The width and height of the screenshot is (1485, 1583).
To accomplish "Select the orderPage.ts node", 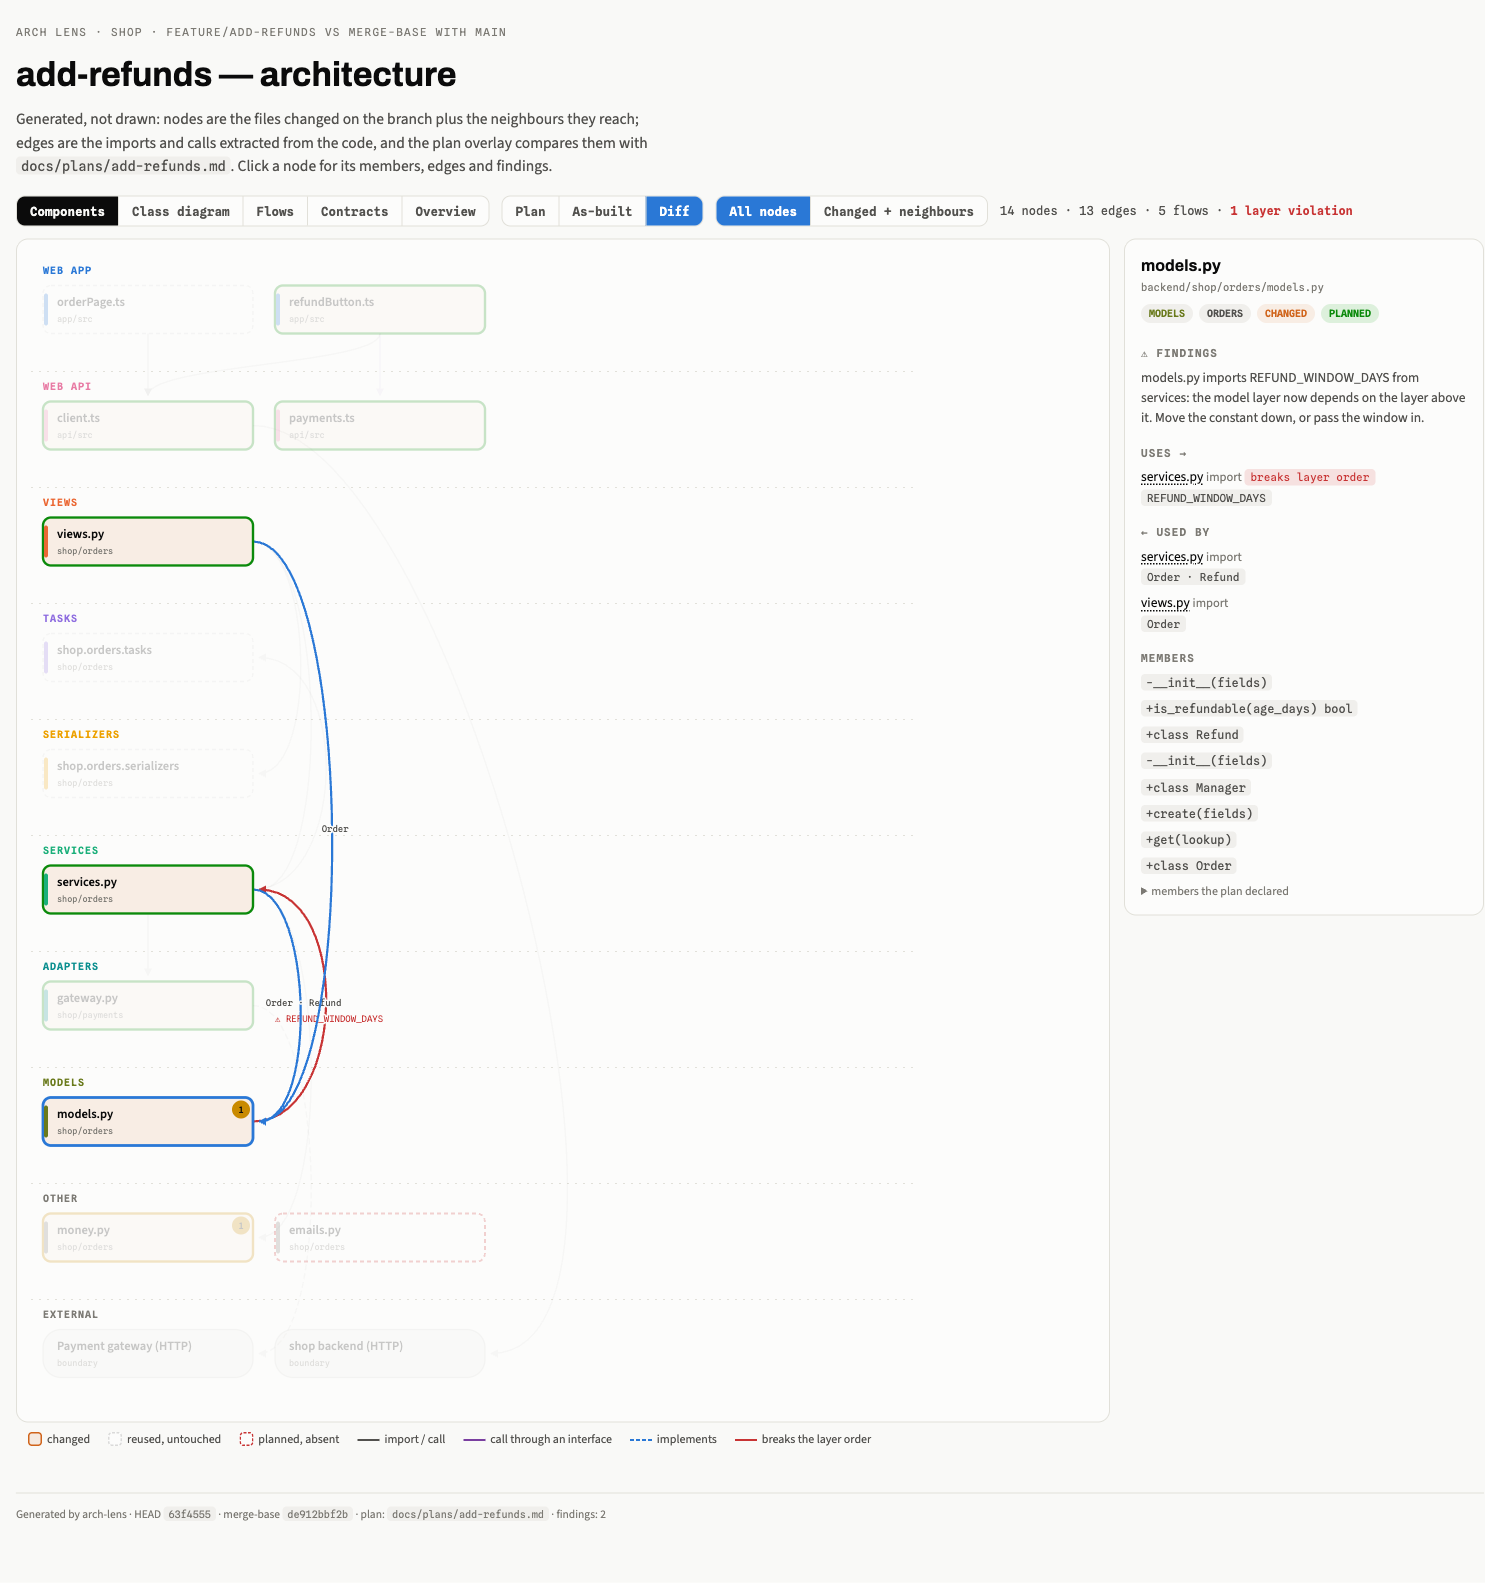I will 148,309.
